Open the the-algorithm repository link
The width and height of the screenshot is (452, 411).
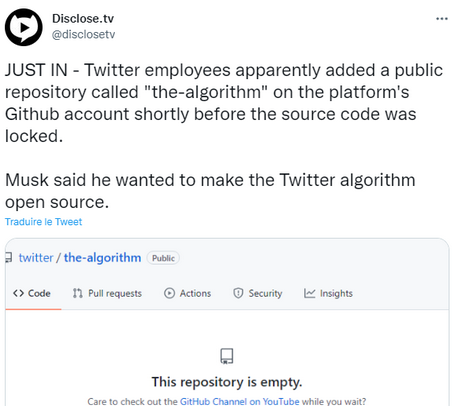pyautogui.click(x=102, y=258)
